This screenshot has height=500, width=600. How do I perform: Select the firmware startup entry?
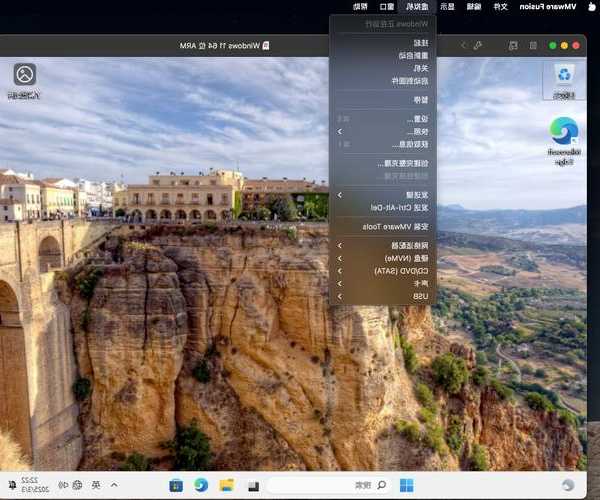tap(383, 81)
